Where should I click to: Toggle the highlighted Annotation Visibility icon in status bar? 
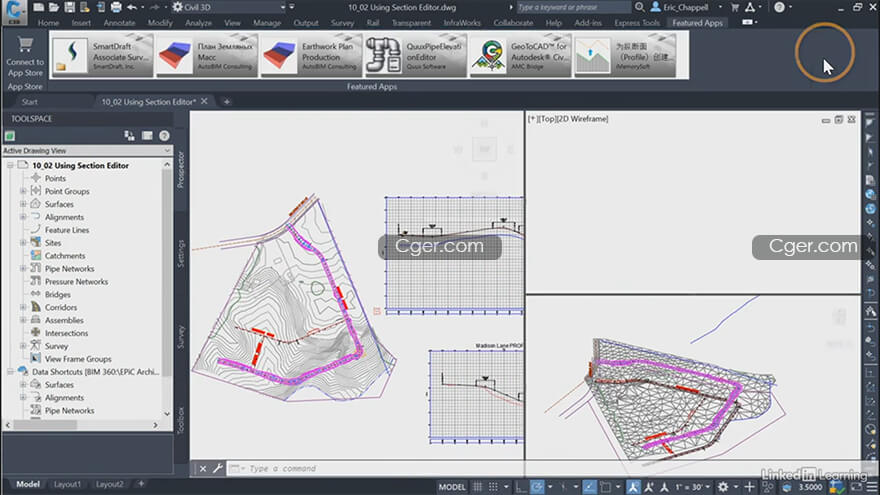[x=633, y=487]
